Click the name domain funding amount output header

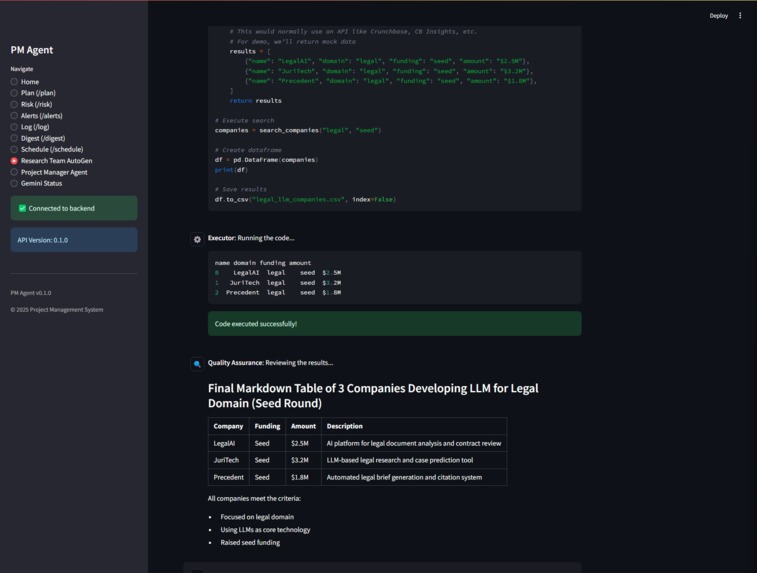pos(263,263)
